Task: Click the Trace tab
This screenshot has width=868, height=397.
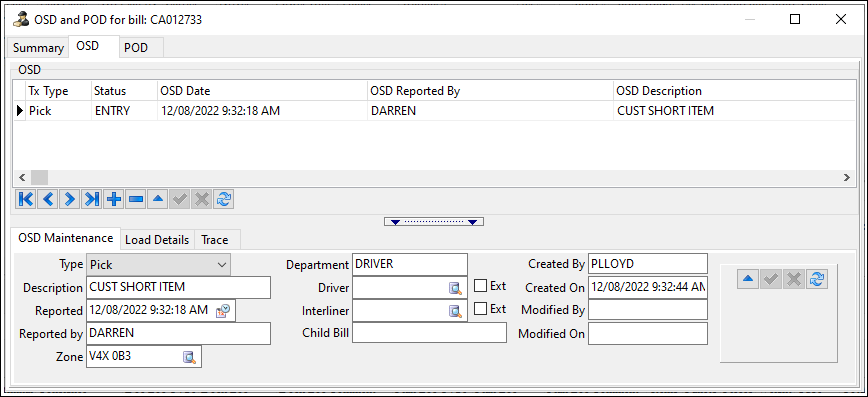Action: (215, 240)
